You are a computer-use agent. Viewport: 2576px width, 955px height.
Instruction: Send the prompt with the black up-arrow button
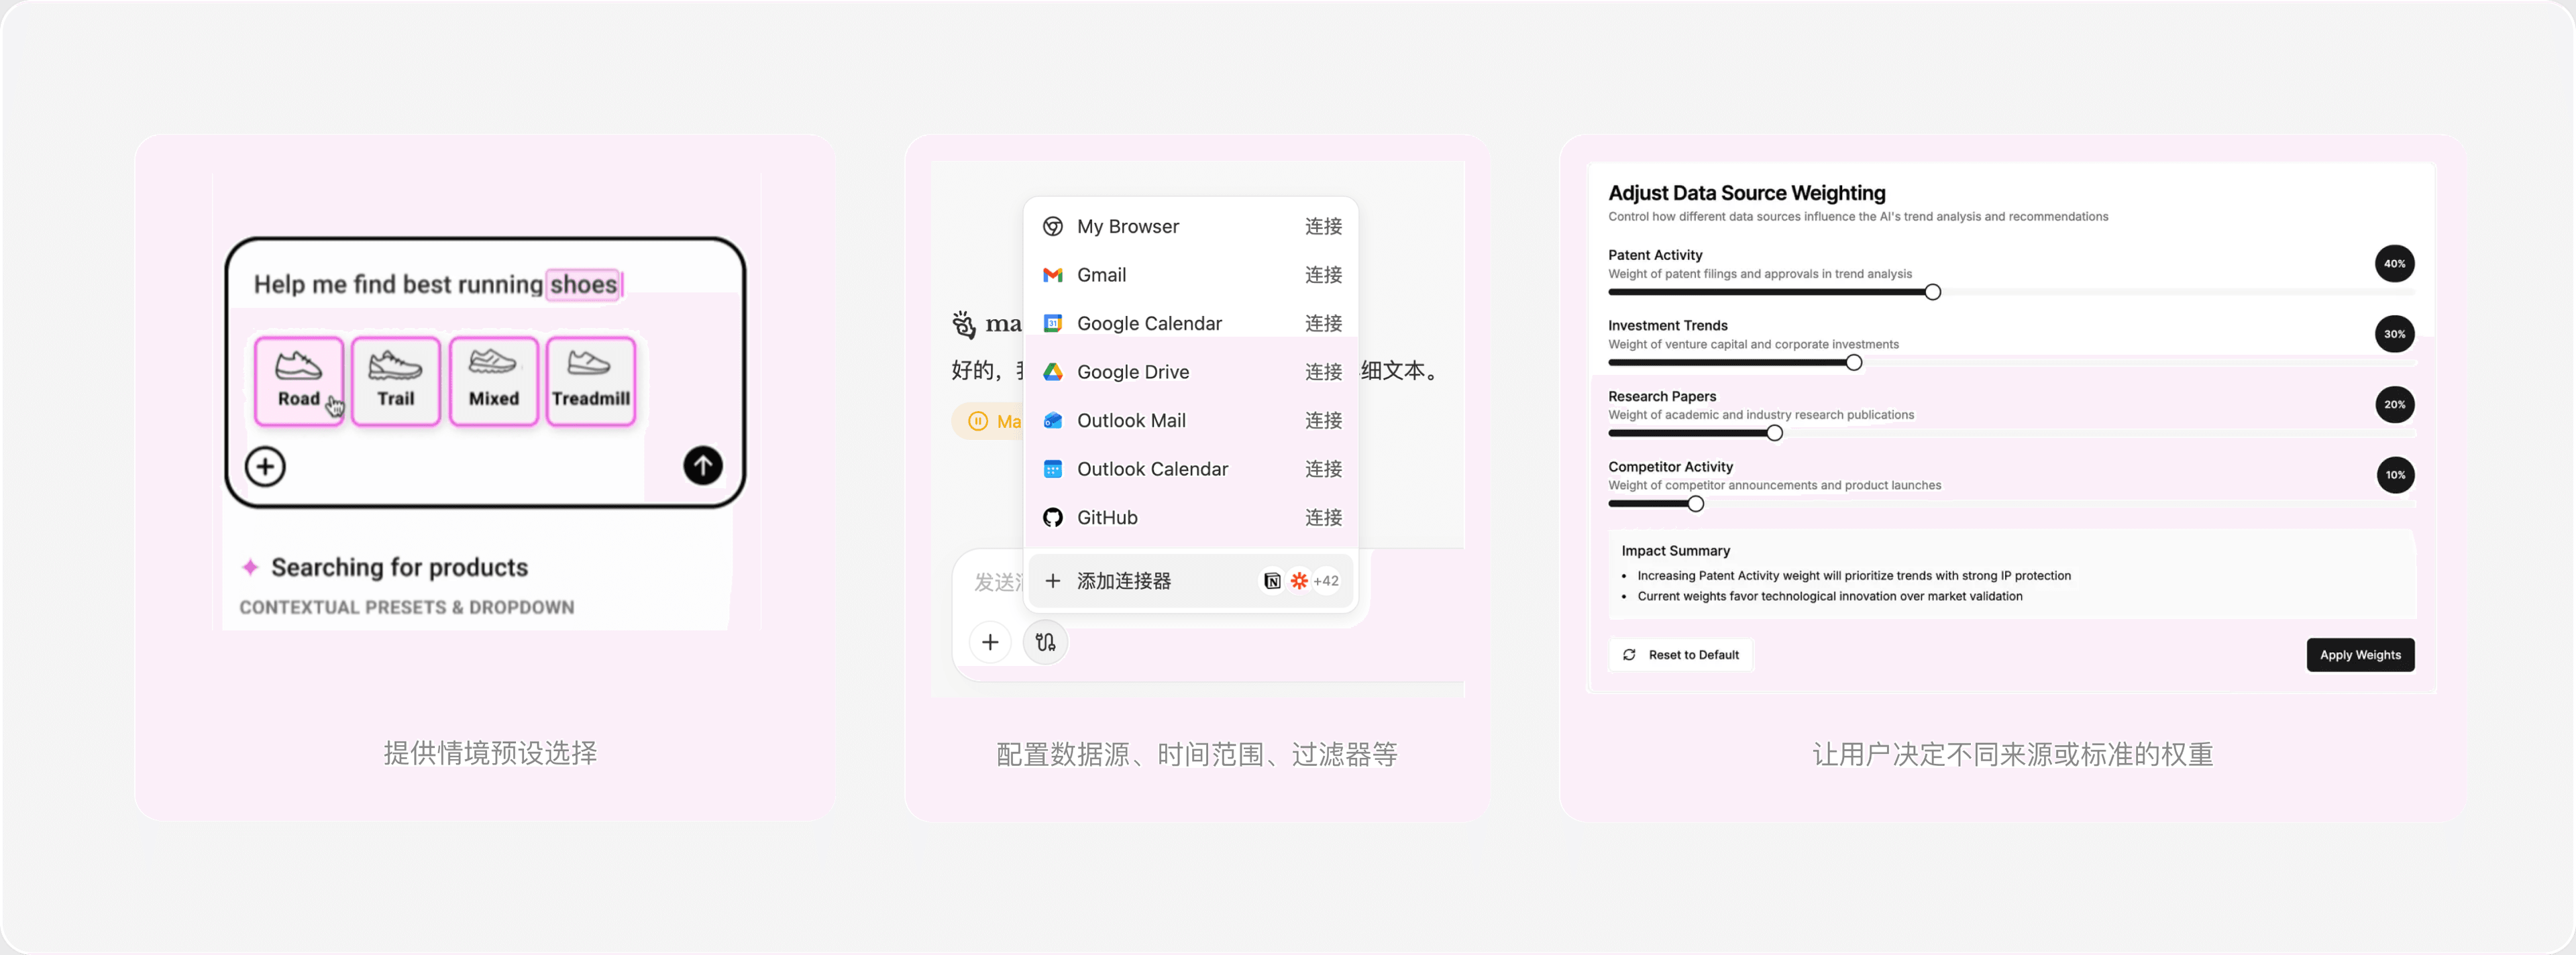click(702, 465)
